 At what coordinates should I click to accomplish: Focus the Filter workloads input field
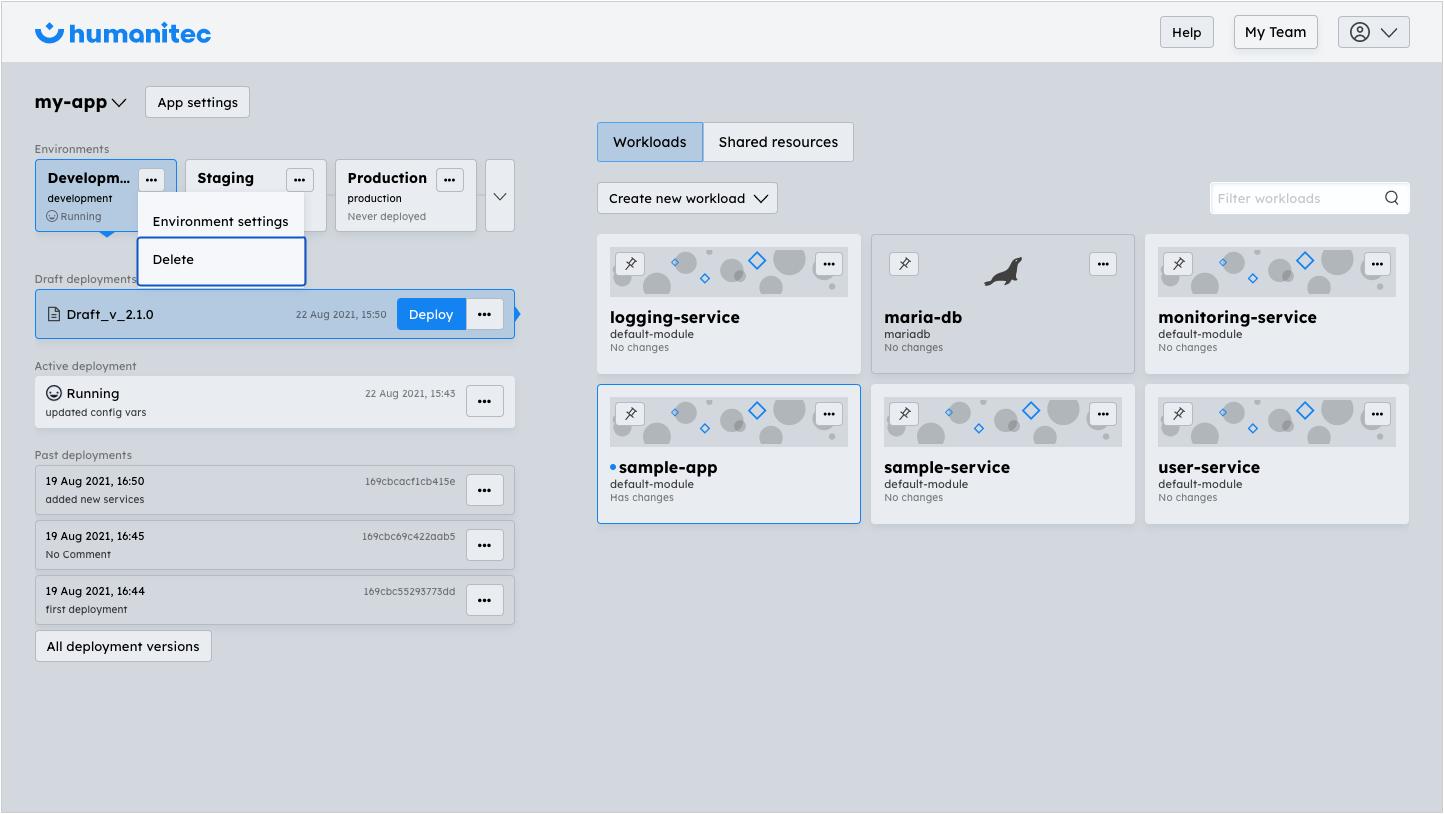[x=1295, y=198]
